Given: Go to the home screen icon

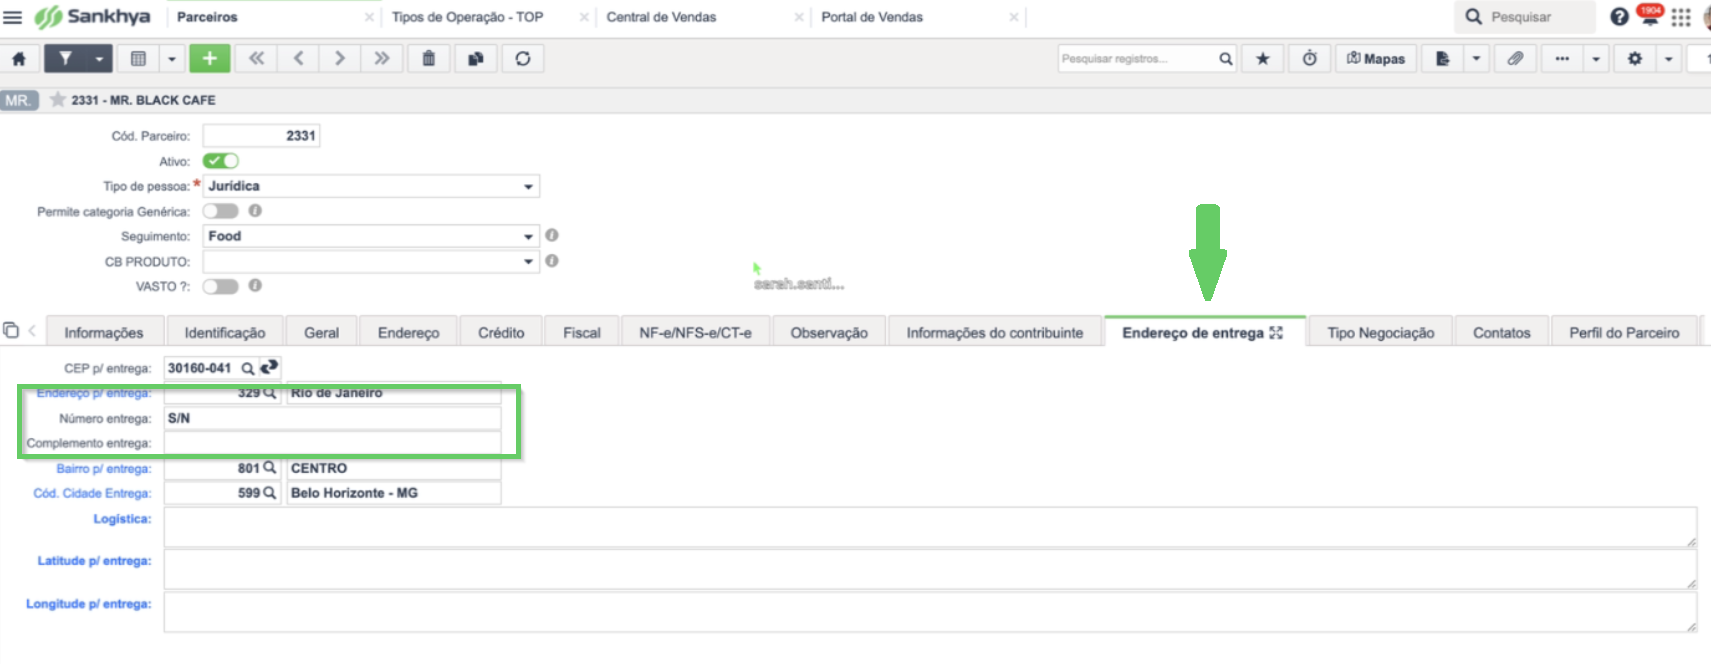Looking at the screenshot, I should click(19, 59).
